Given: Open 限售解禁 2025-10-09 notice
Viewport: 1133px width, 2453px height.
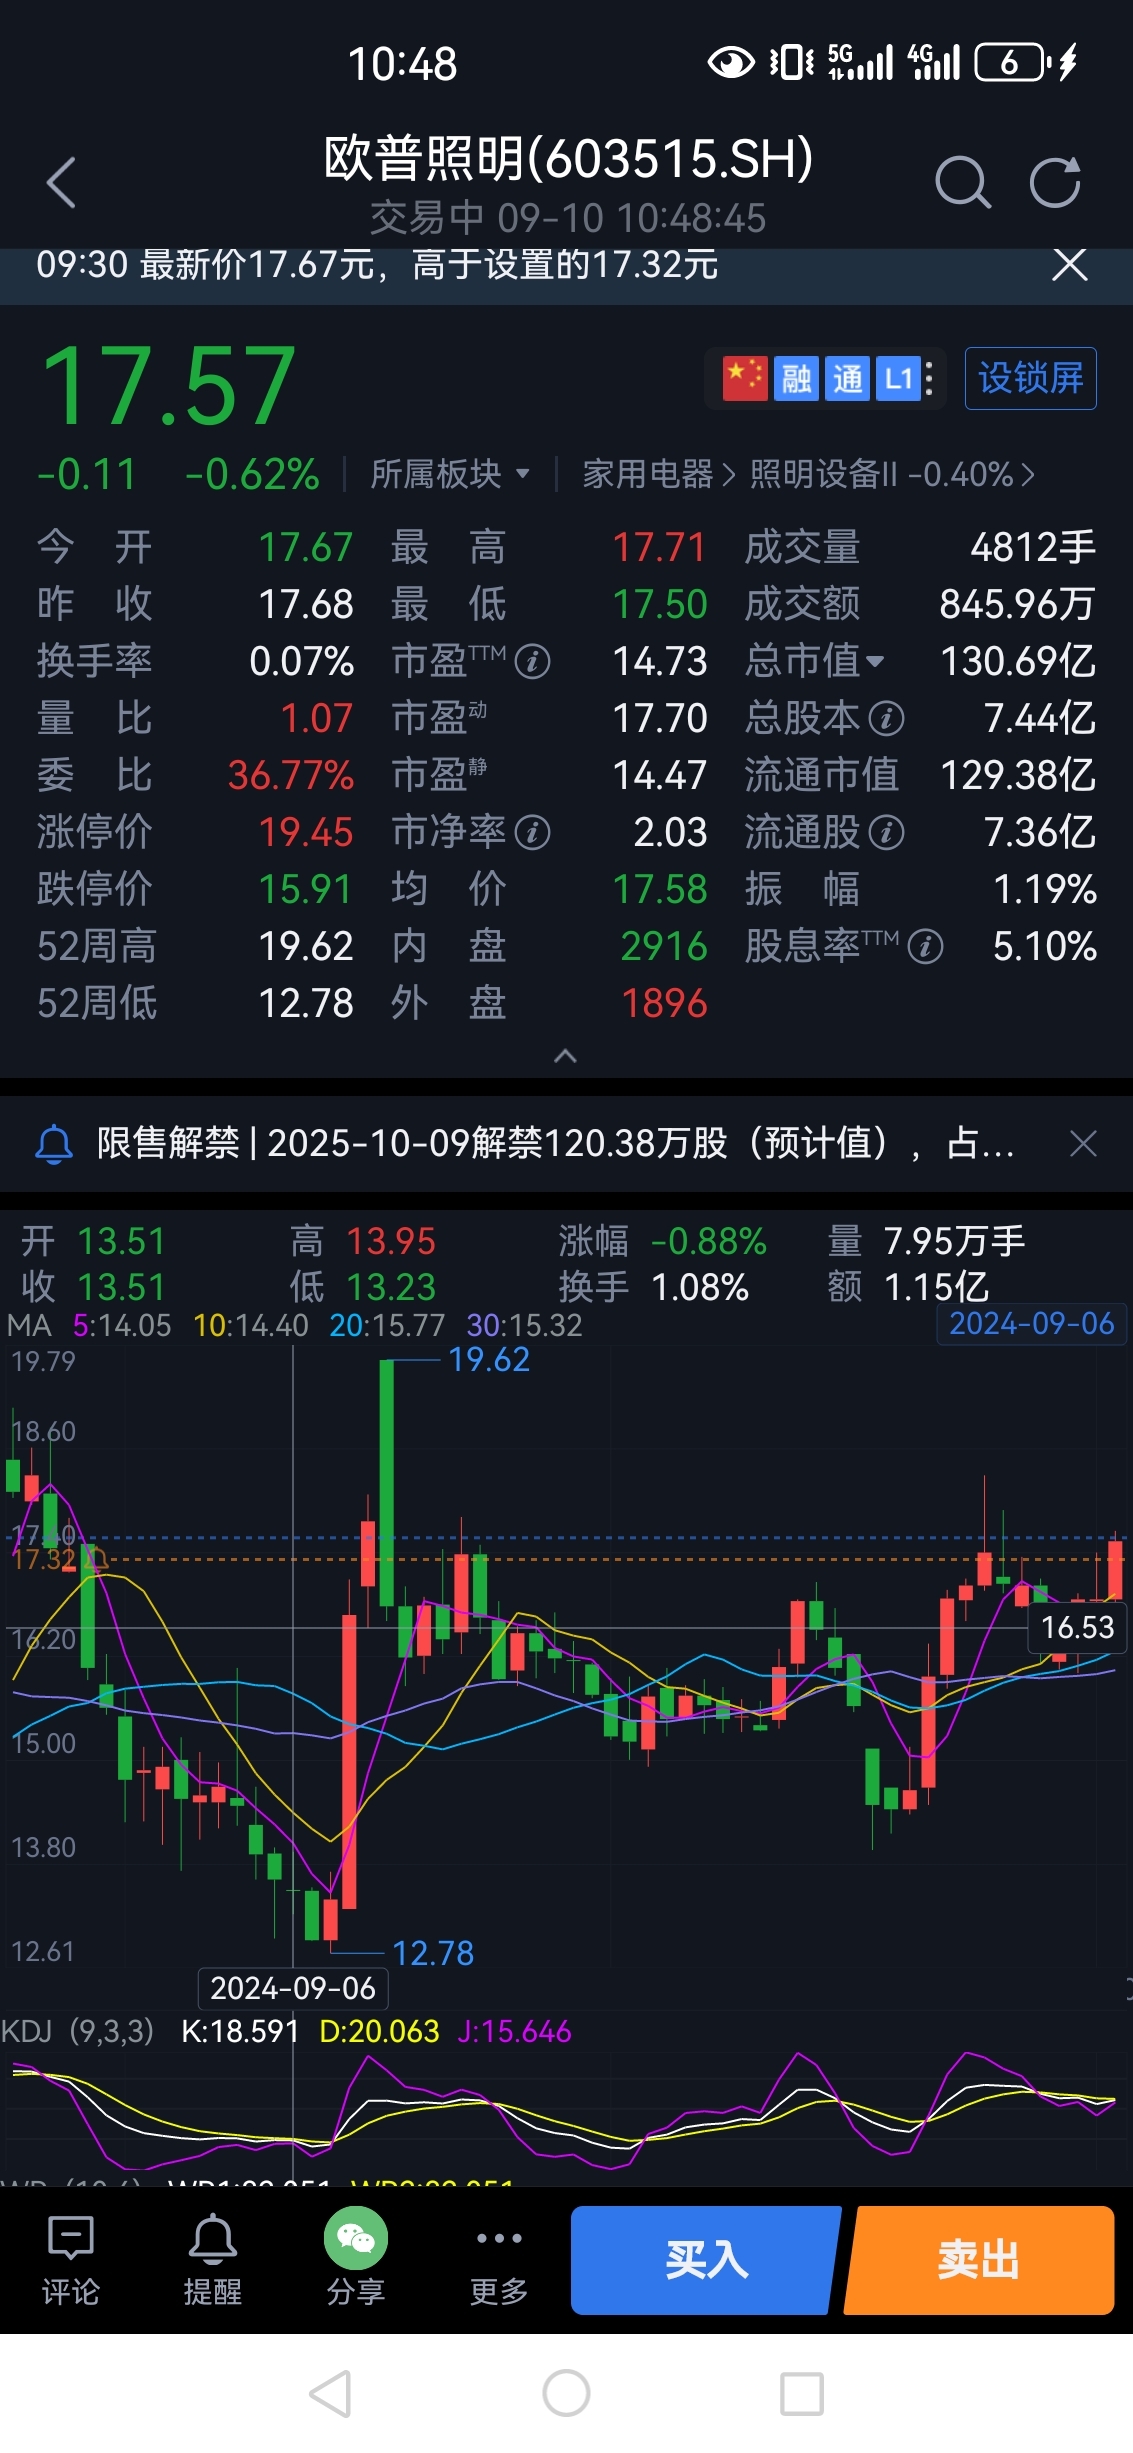Looking at the screenshot, I should point(556,1143).
